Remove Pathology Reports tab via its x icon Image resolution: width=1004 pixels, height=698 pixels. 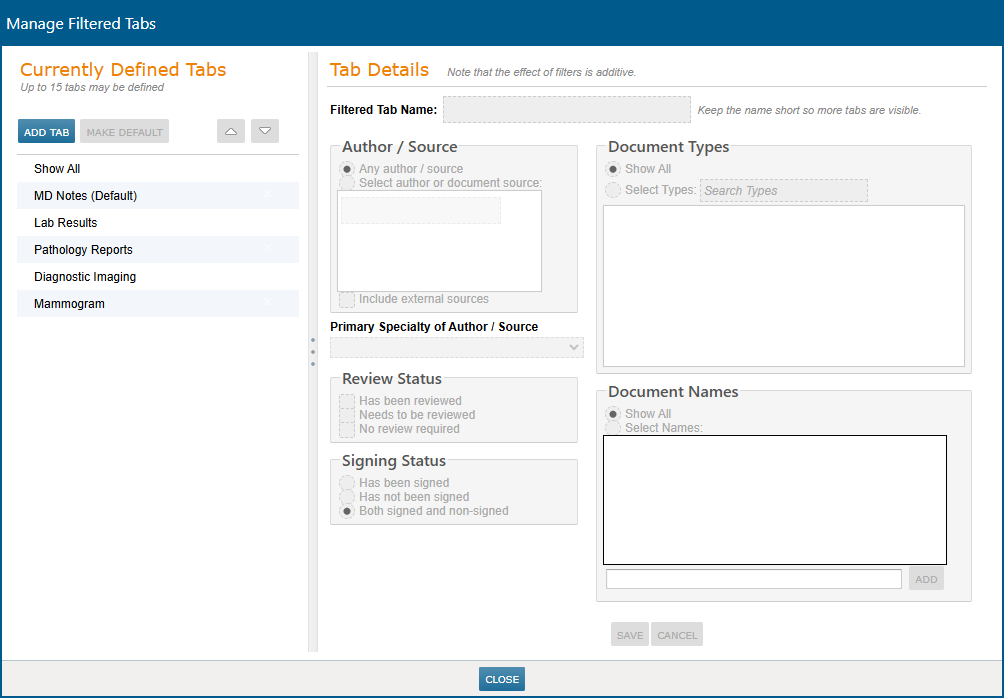(268, 249)
